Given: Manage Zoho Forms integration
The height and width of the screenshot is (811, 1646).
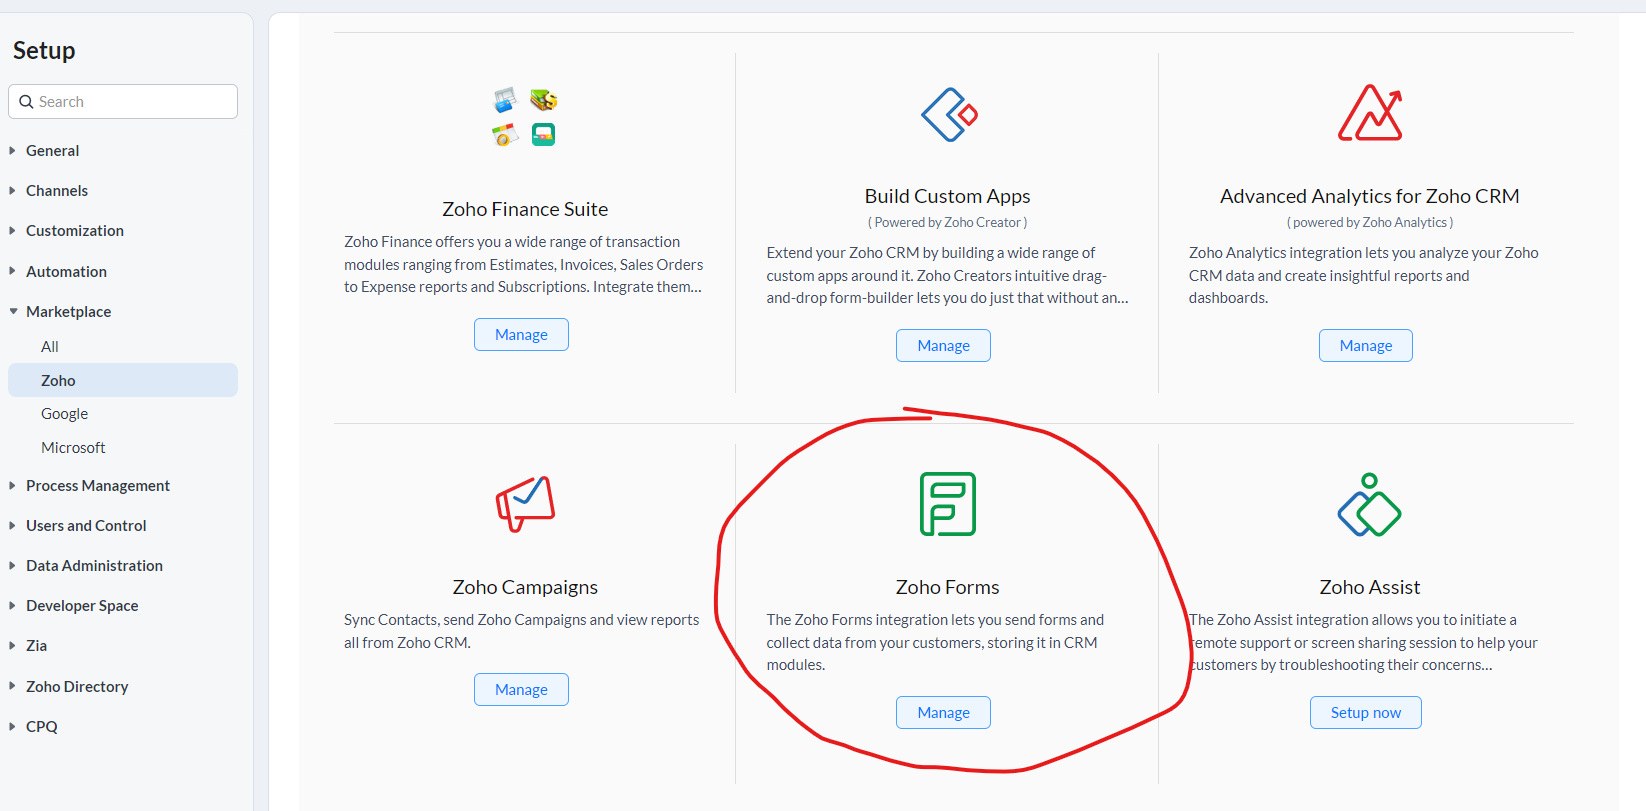Looking at the screenshot, I should [x=943, y=713].
